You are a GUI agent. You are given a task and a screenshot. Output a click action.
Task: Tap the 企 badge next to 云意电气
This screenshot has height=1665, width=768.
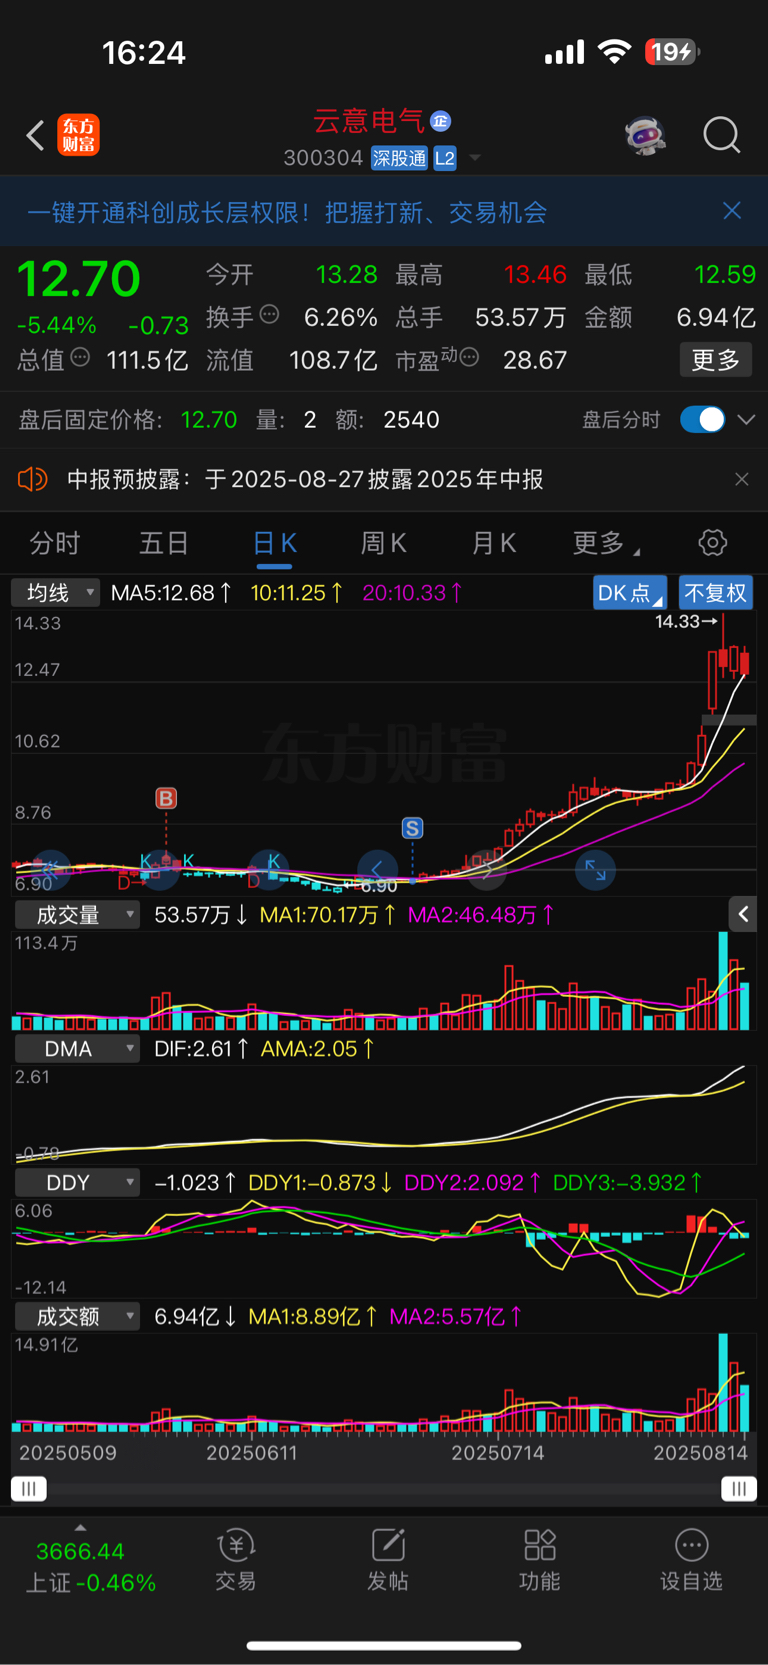[440, 121]
